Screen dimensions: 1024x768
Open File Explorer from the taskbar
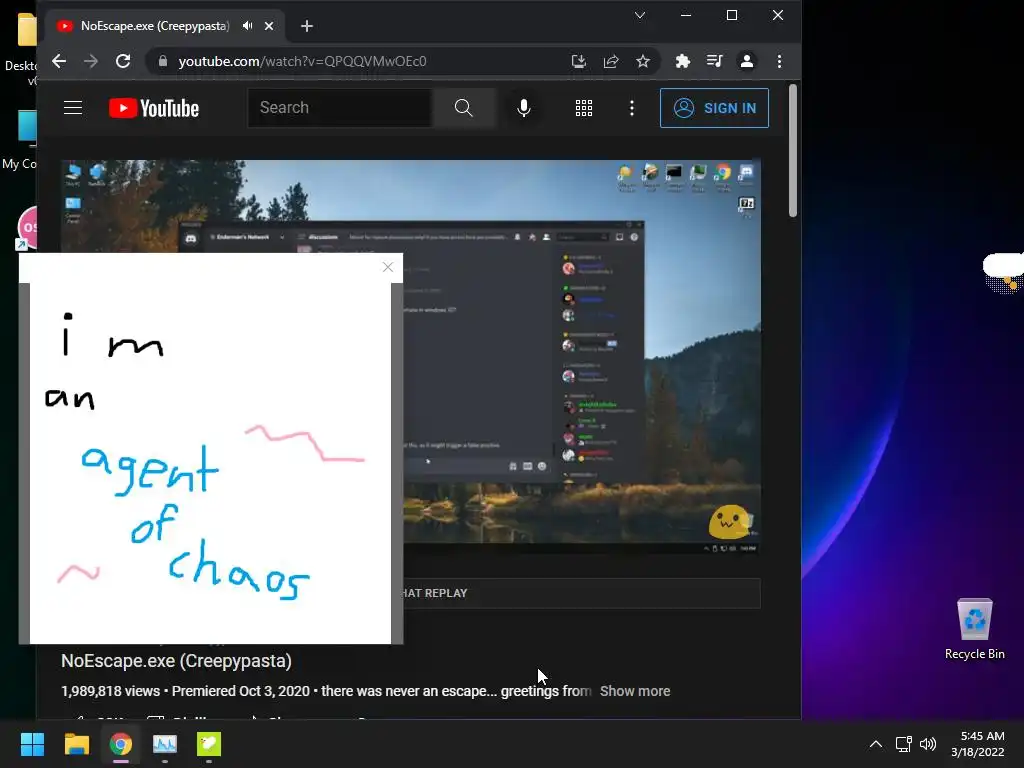point(76,744)
